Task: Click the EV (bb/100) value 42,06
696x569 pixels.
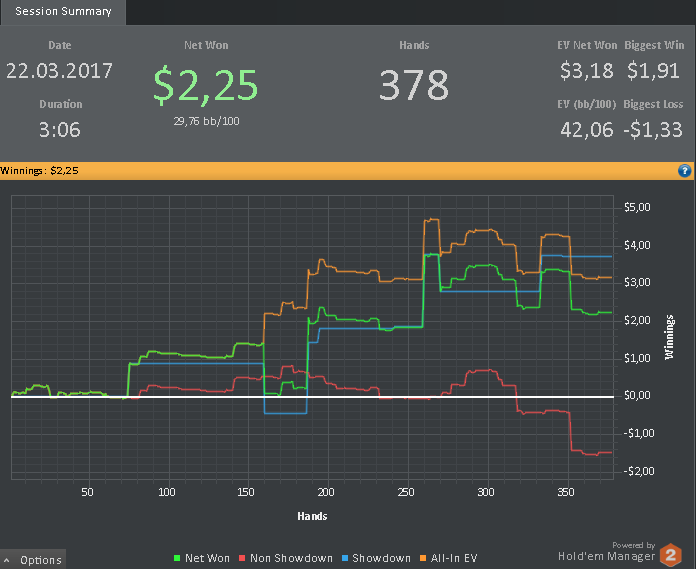Action: coord(586,130)
